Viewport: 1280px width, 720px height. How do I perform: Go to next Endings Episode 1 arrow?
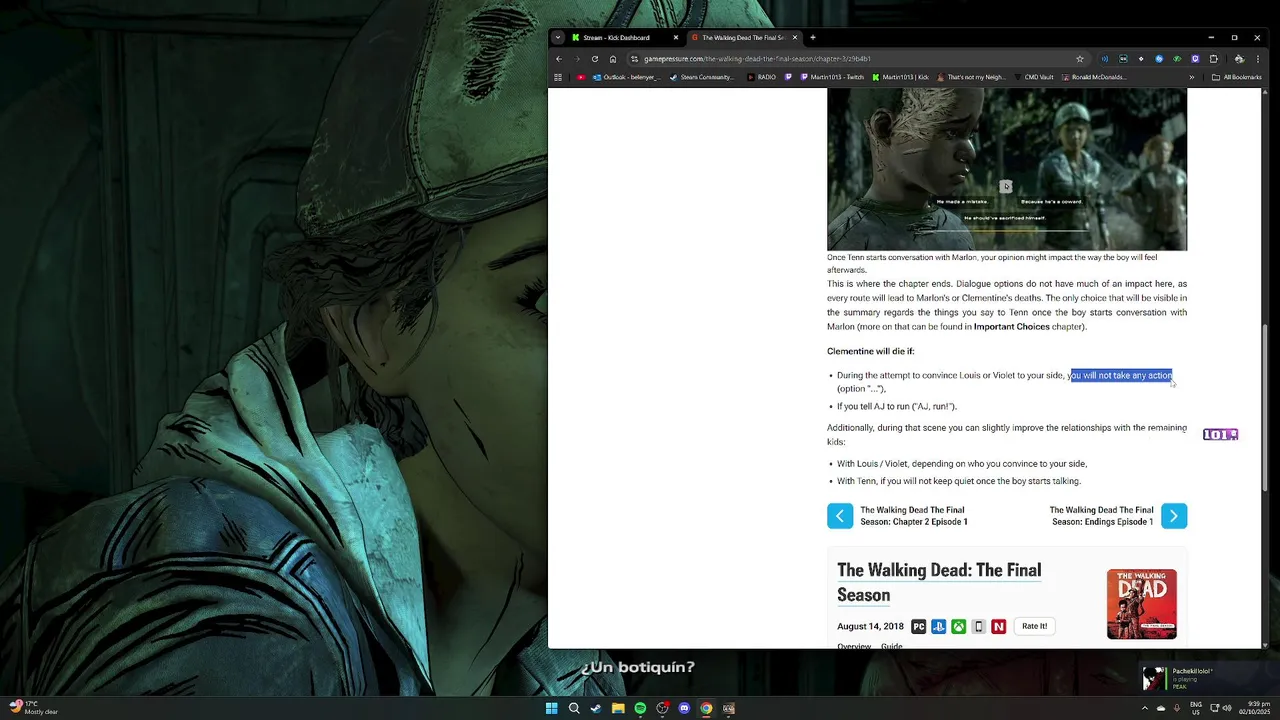(1174, 516)
